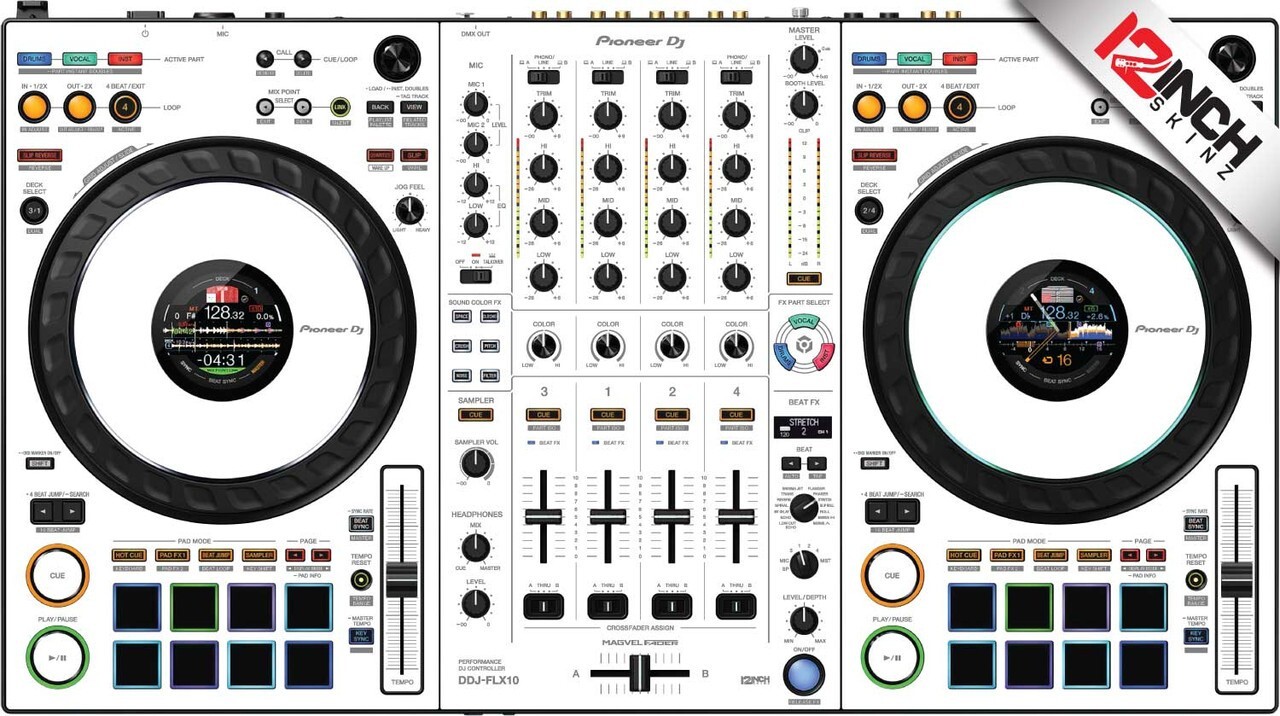Click the MIX POINT SELECT left arrow
The height and width of the screenshot is (716, 1280).
click(x=265, y=107)
